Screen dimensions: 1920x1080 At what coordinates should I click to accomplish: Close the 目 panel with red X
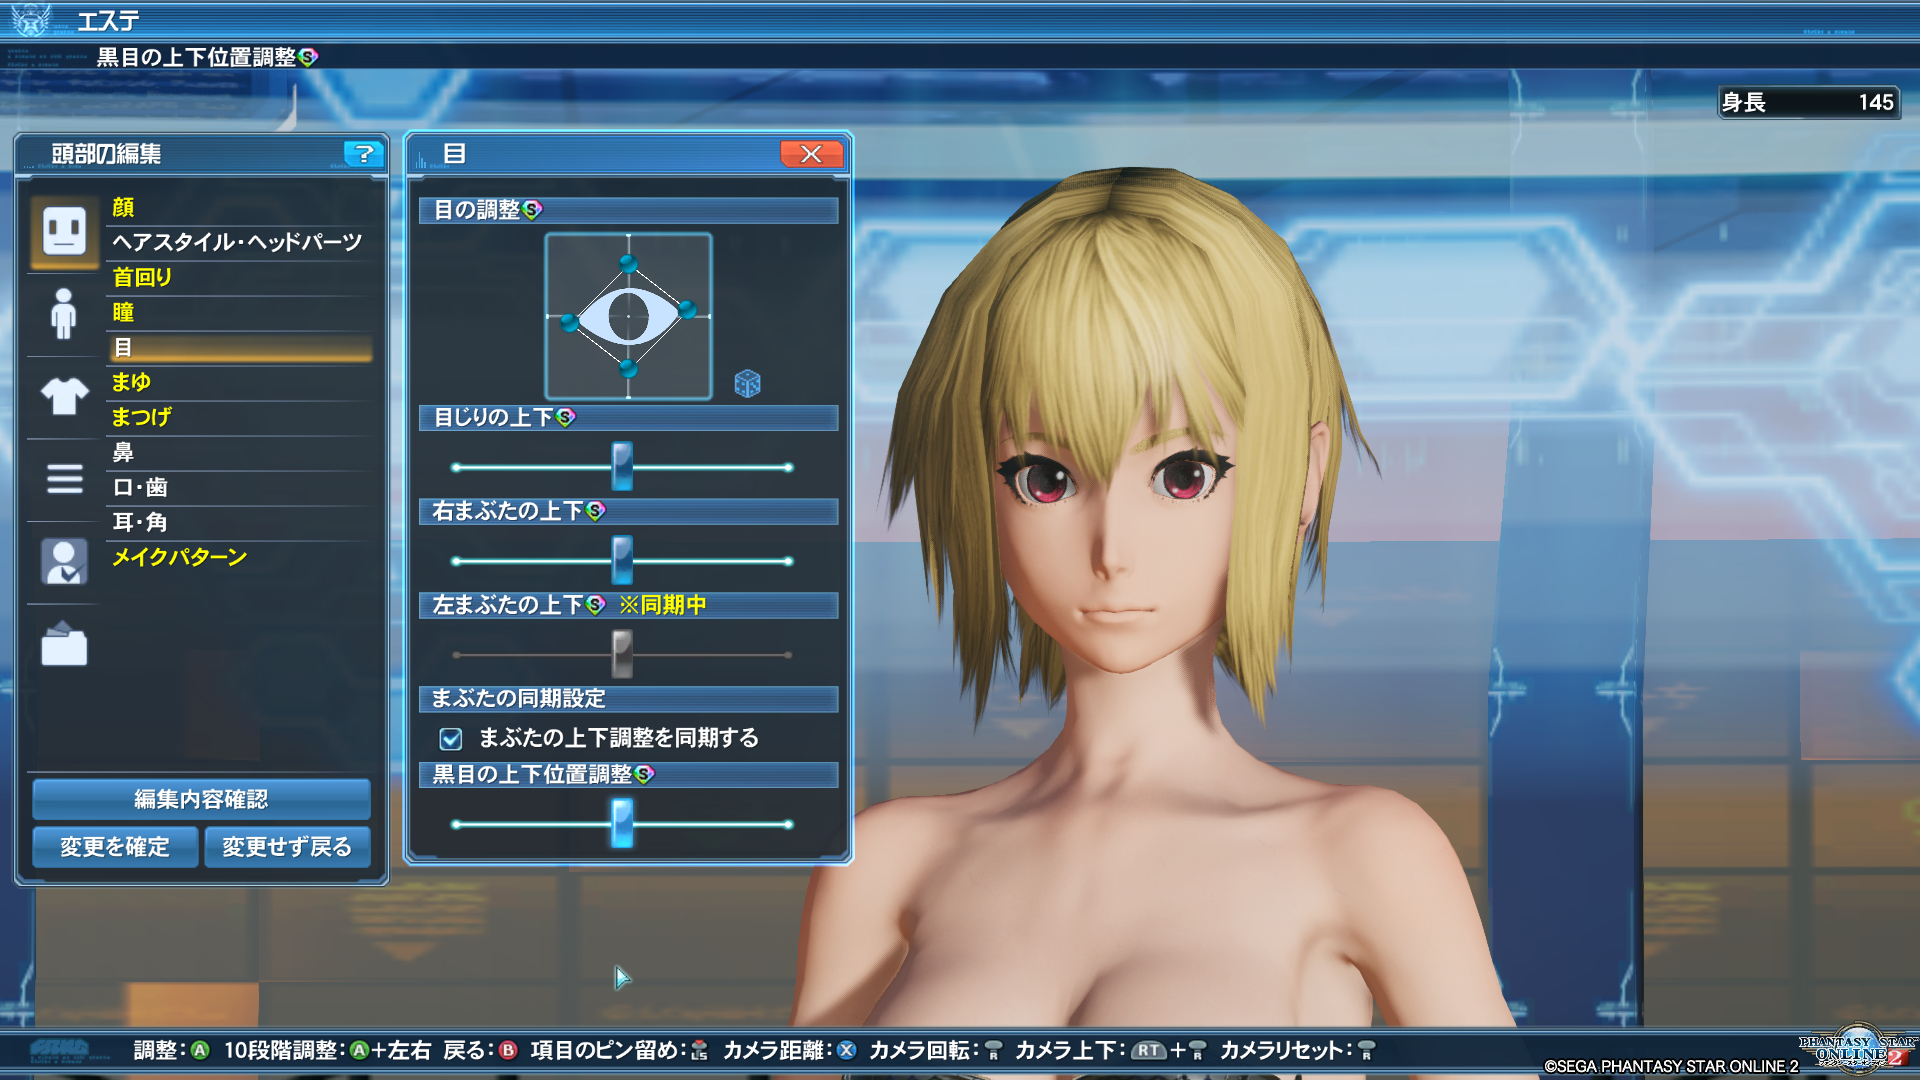point(811,154)
